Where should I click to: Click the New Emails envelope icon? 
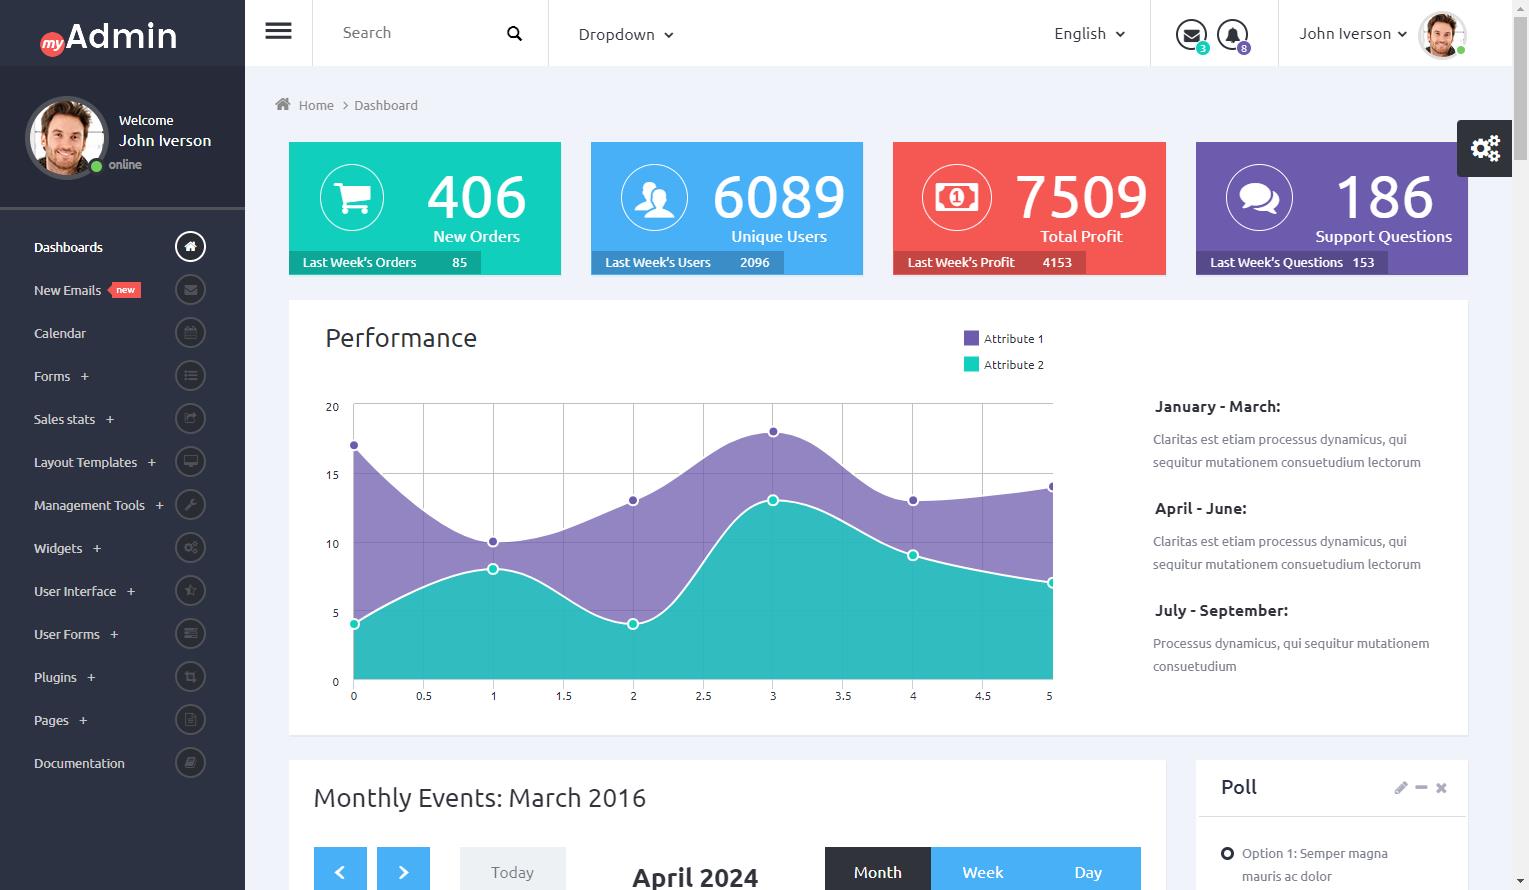coord(190,289)
